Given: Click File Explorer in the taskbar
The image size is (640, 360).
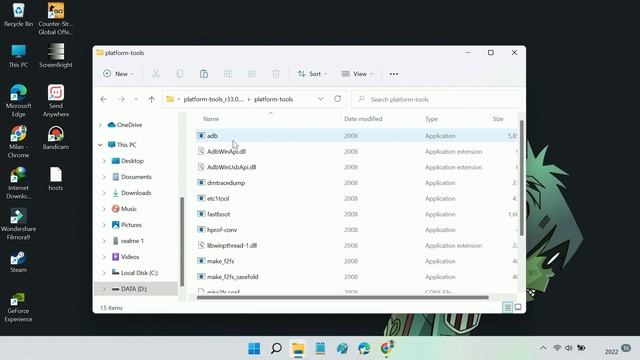Looking at the screenshot, I should 298,349.
